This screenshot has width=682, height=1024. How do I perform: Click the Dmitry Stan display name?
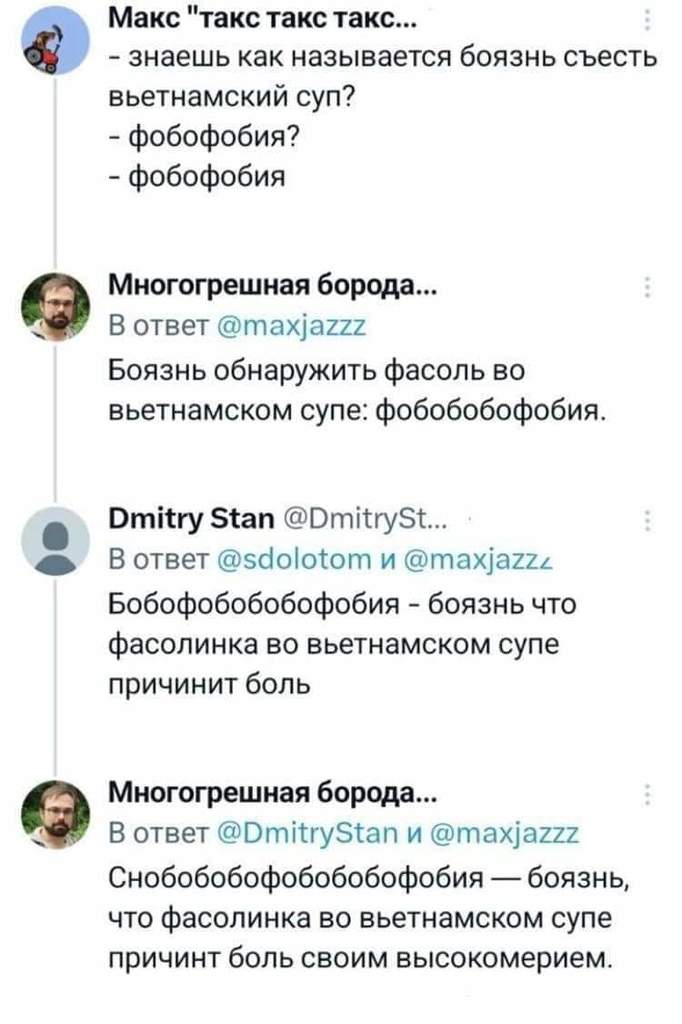point(182,520)
